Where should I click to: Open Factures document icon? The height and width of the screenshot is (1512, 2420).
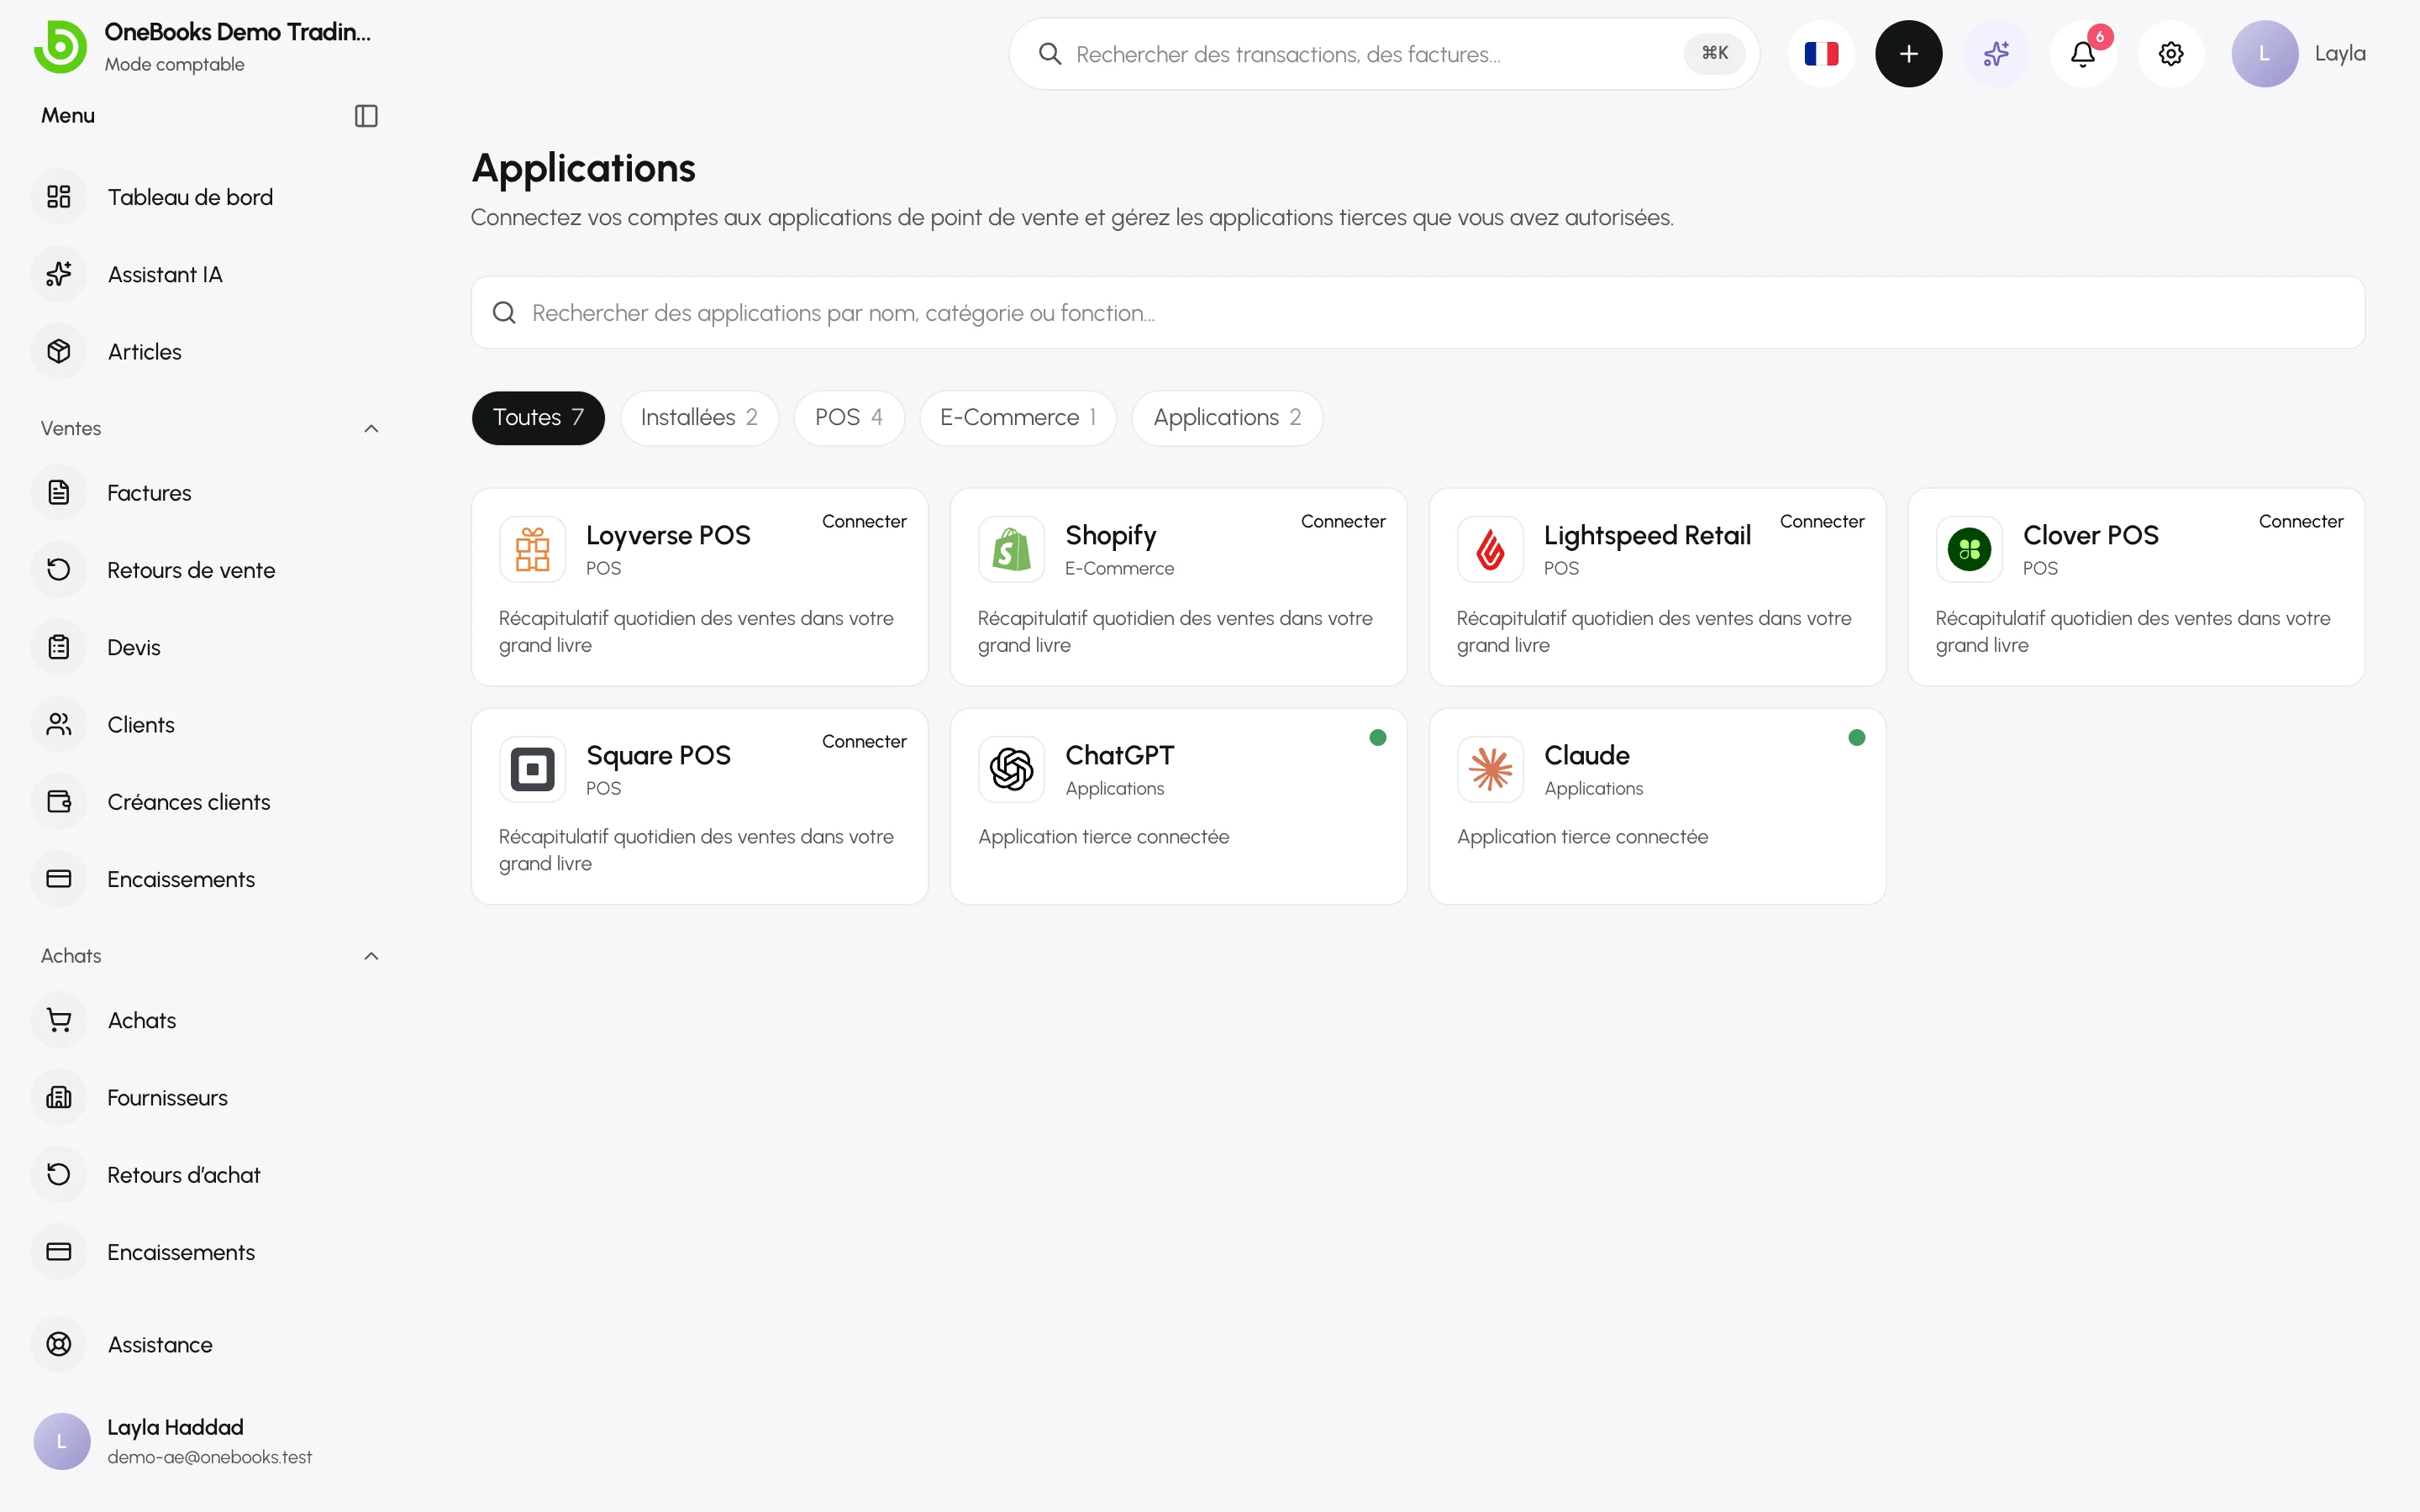pos(59,492)
